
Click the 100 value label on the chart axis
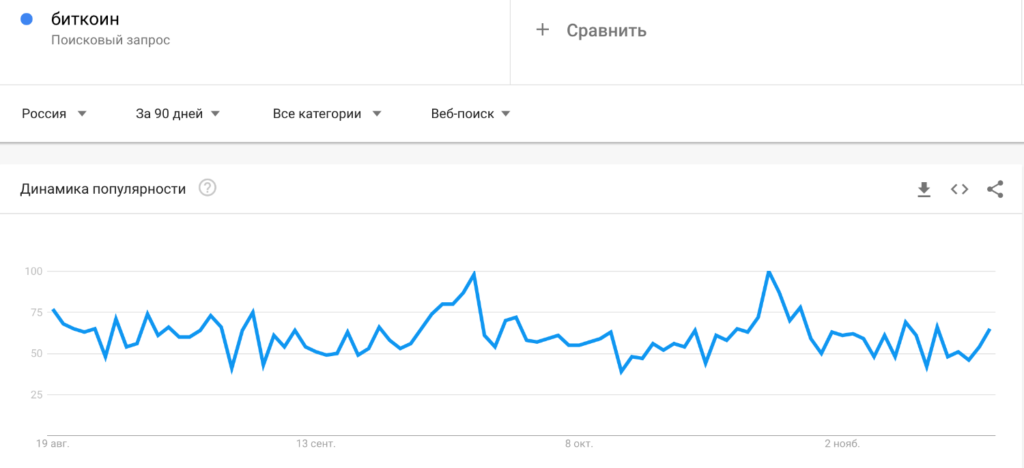[x=33, y=271]
